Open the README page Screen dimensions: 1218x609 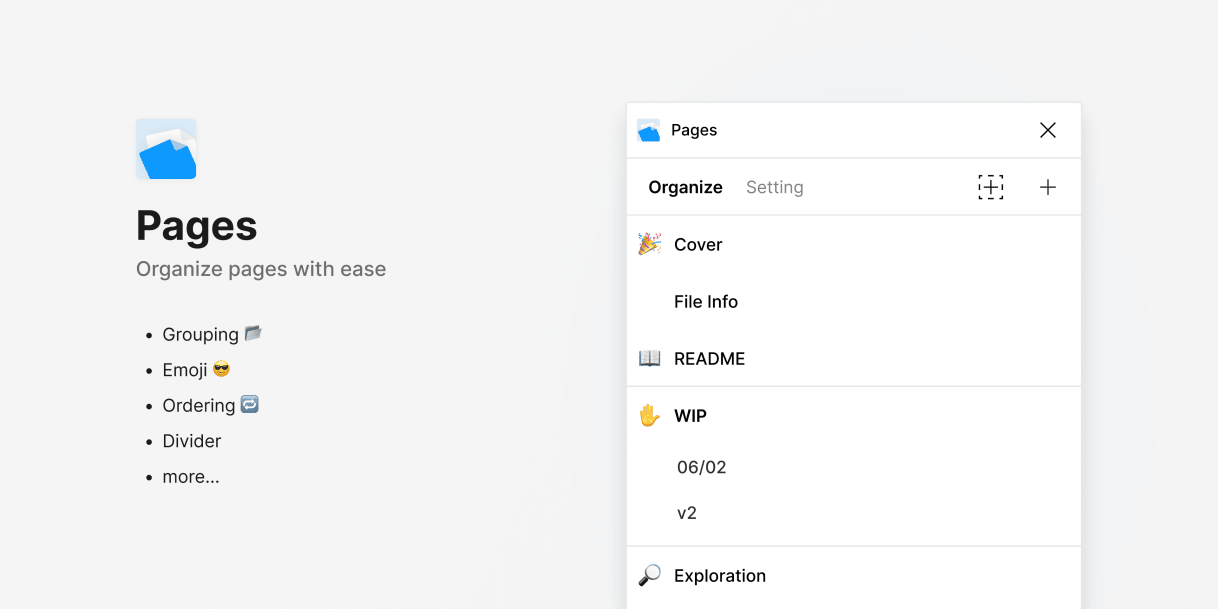pos(709,358)
